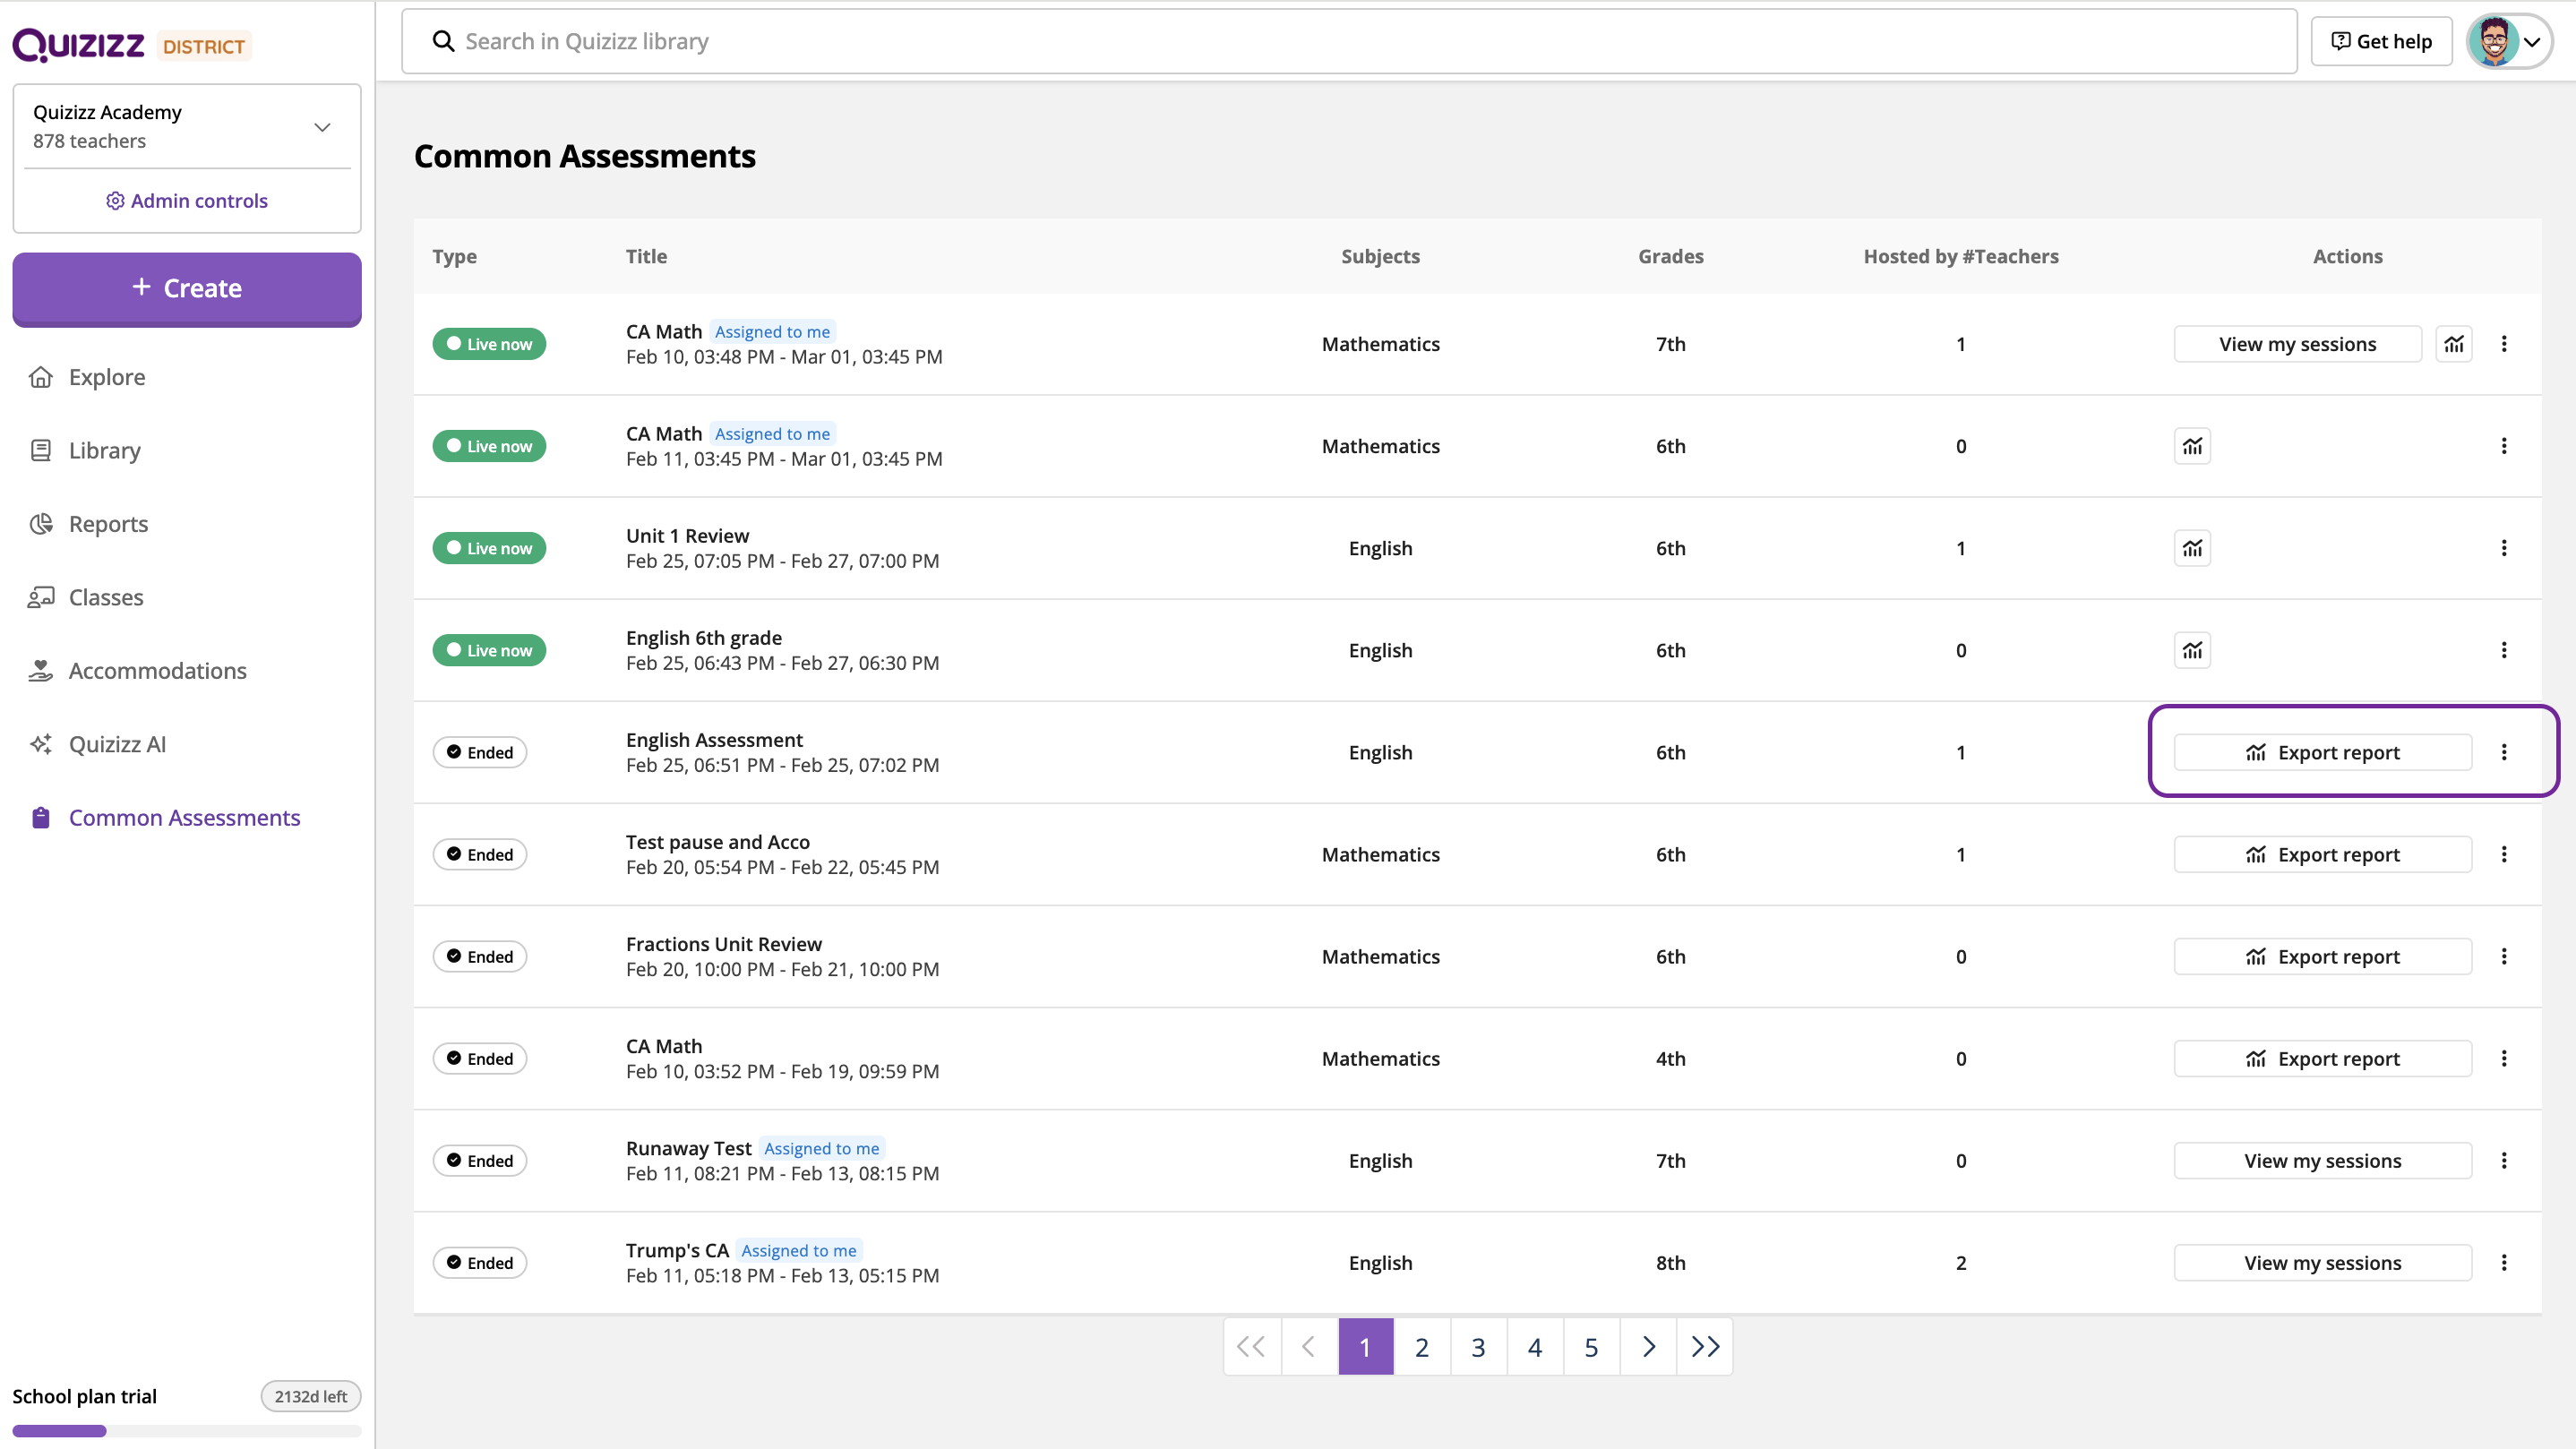Viewport: 2576px width, 1449px height.
Task: Open more options for Fractions Unit Review
Action: 2504,956
